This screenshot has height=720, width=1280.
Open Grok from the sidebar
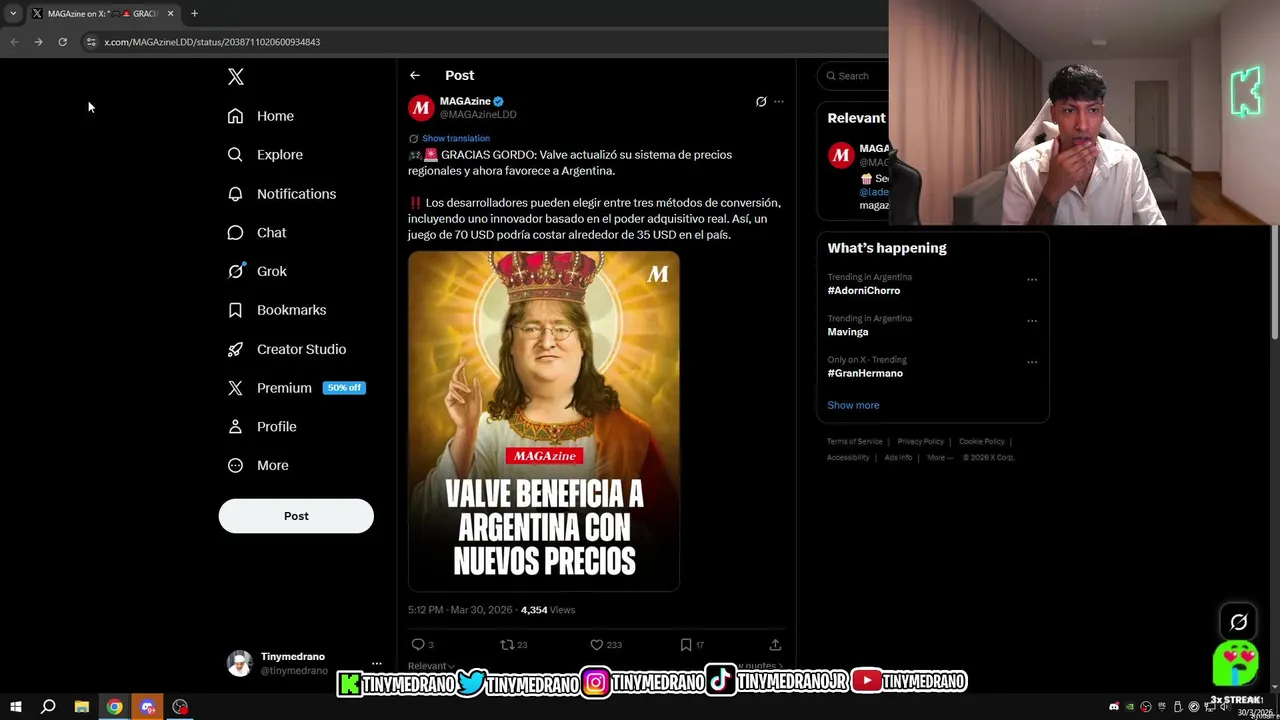[x=256, y=271]
